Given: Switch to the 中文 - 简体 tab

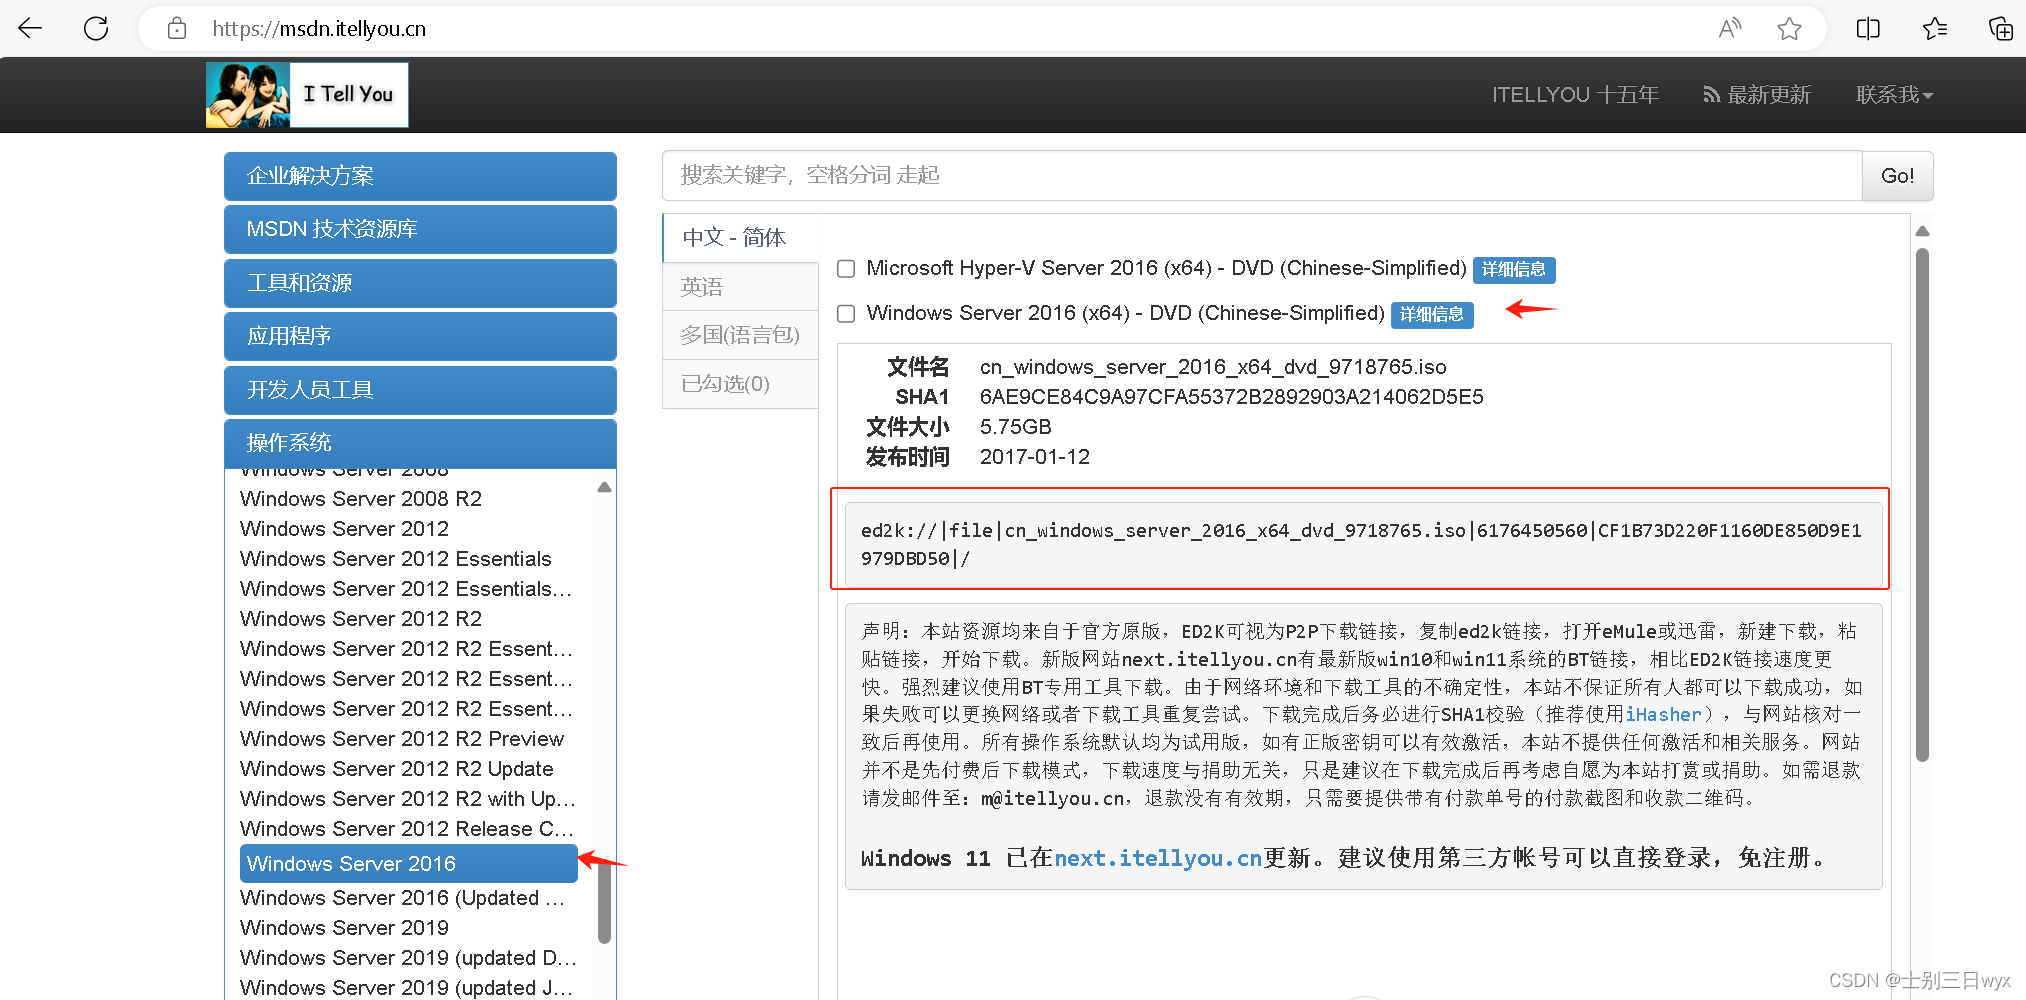Looking at the screenshot, I should pos(740,238).
